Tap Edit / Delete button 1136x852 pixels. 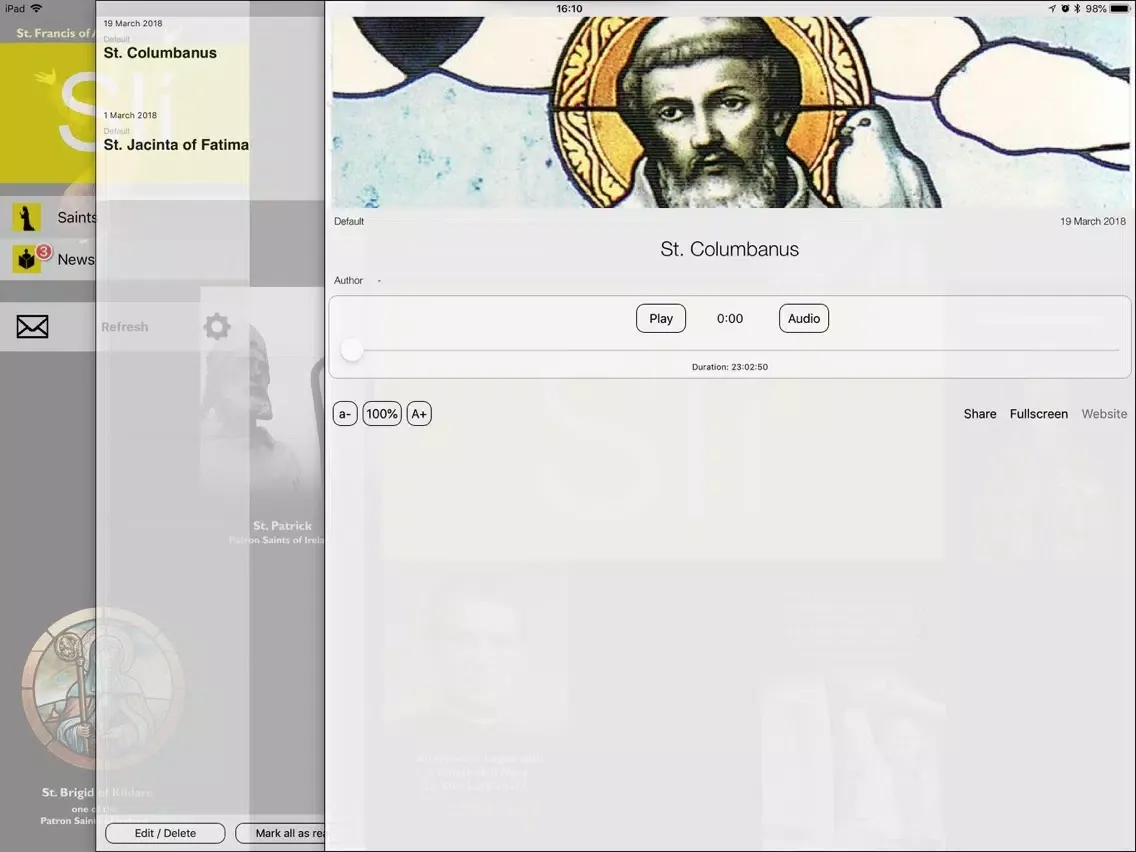[165, 833]
